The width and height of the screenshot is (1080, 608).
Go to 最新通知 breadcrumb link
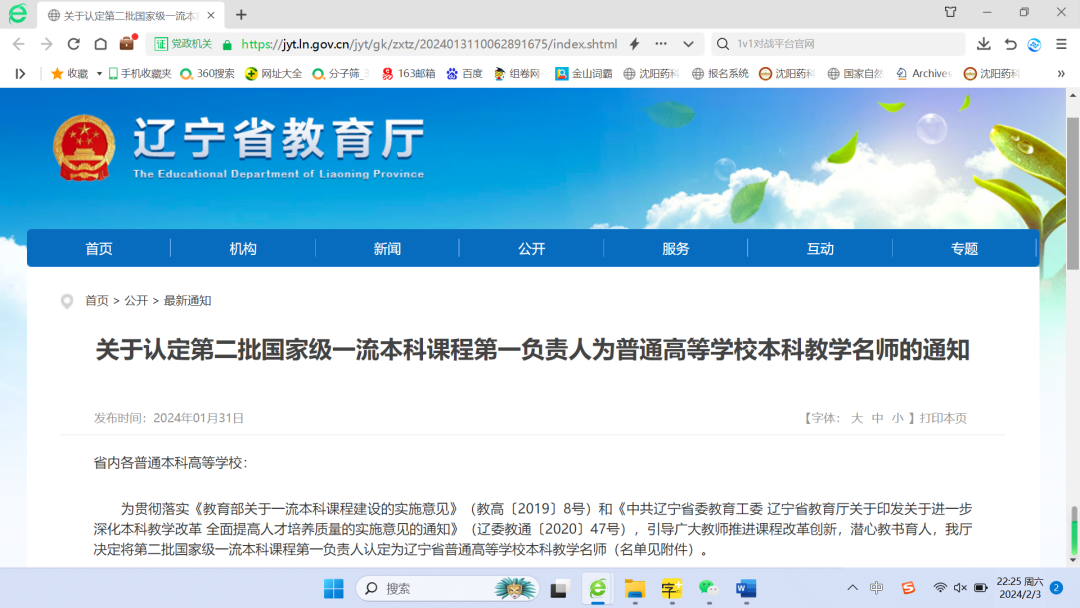(x=187, y=301)
